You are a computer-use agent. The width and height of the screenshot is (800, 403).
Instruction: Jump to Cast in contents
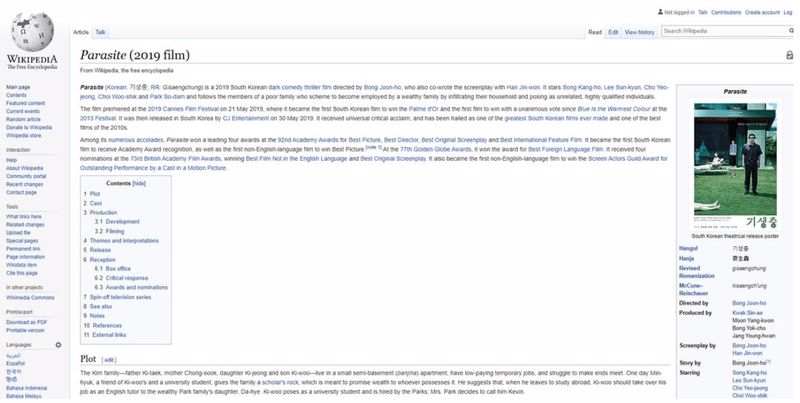[96, 204]
